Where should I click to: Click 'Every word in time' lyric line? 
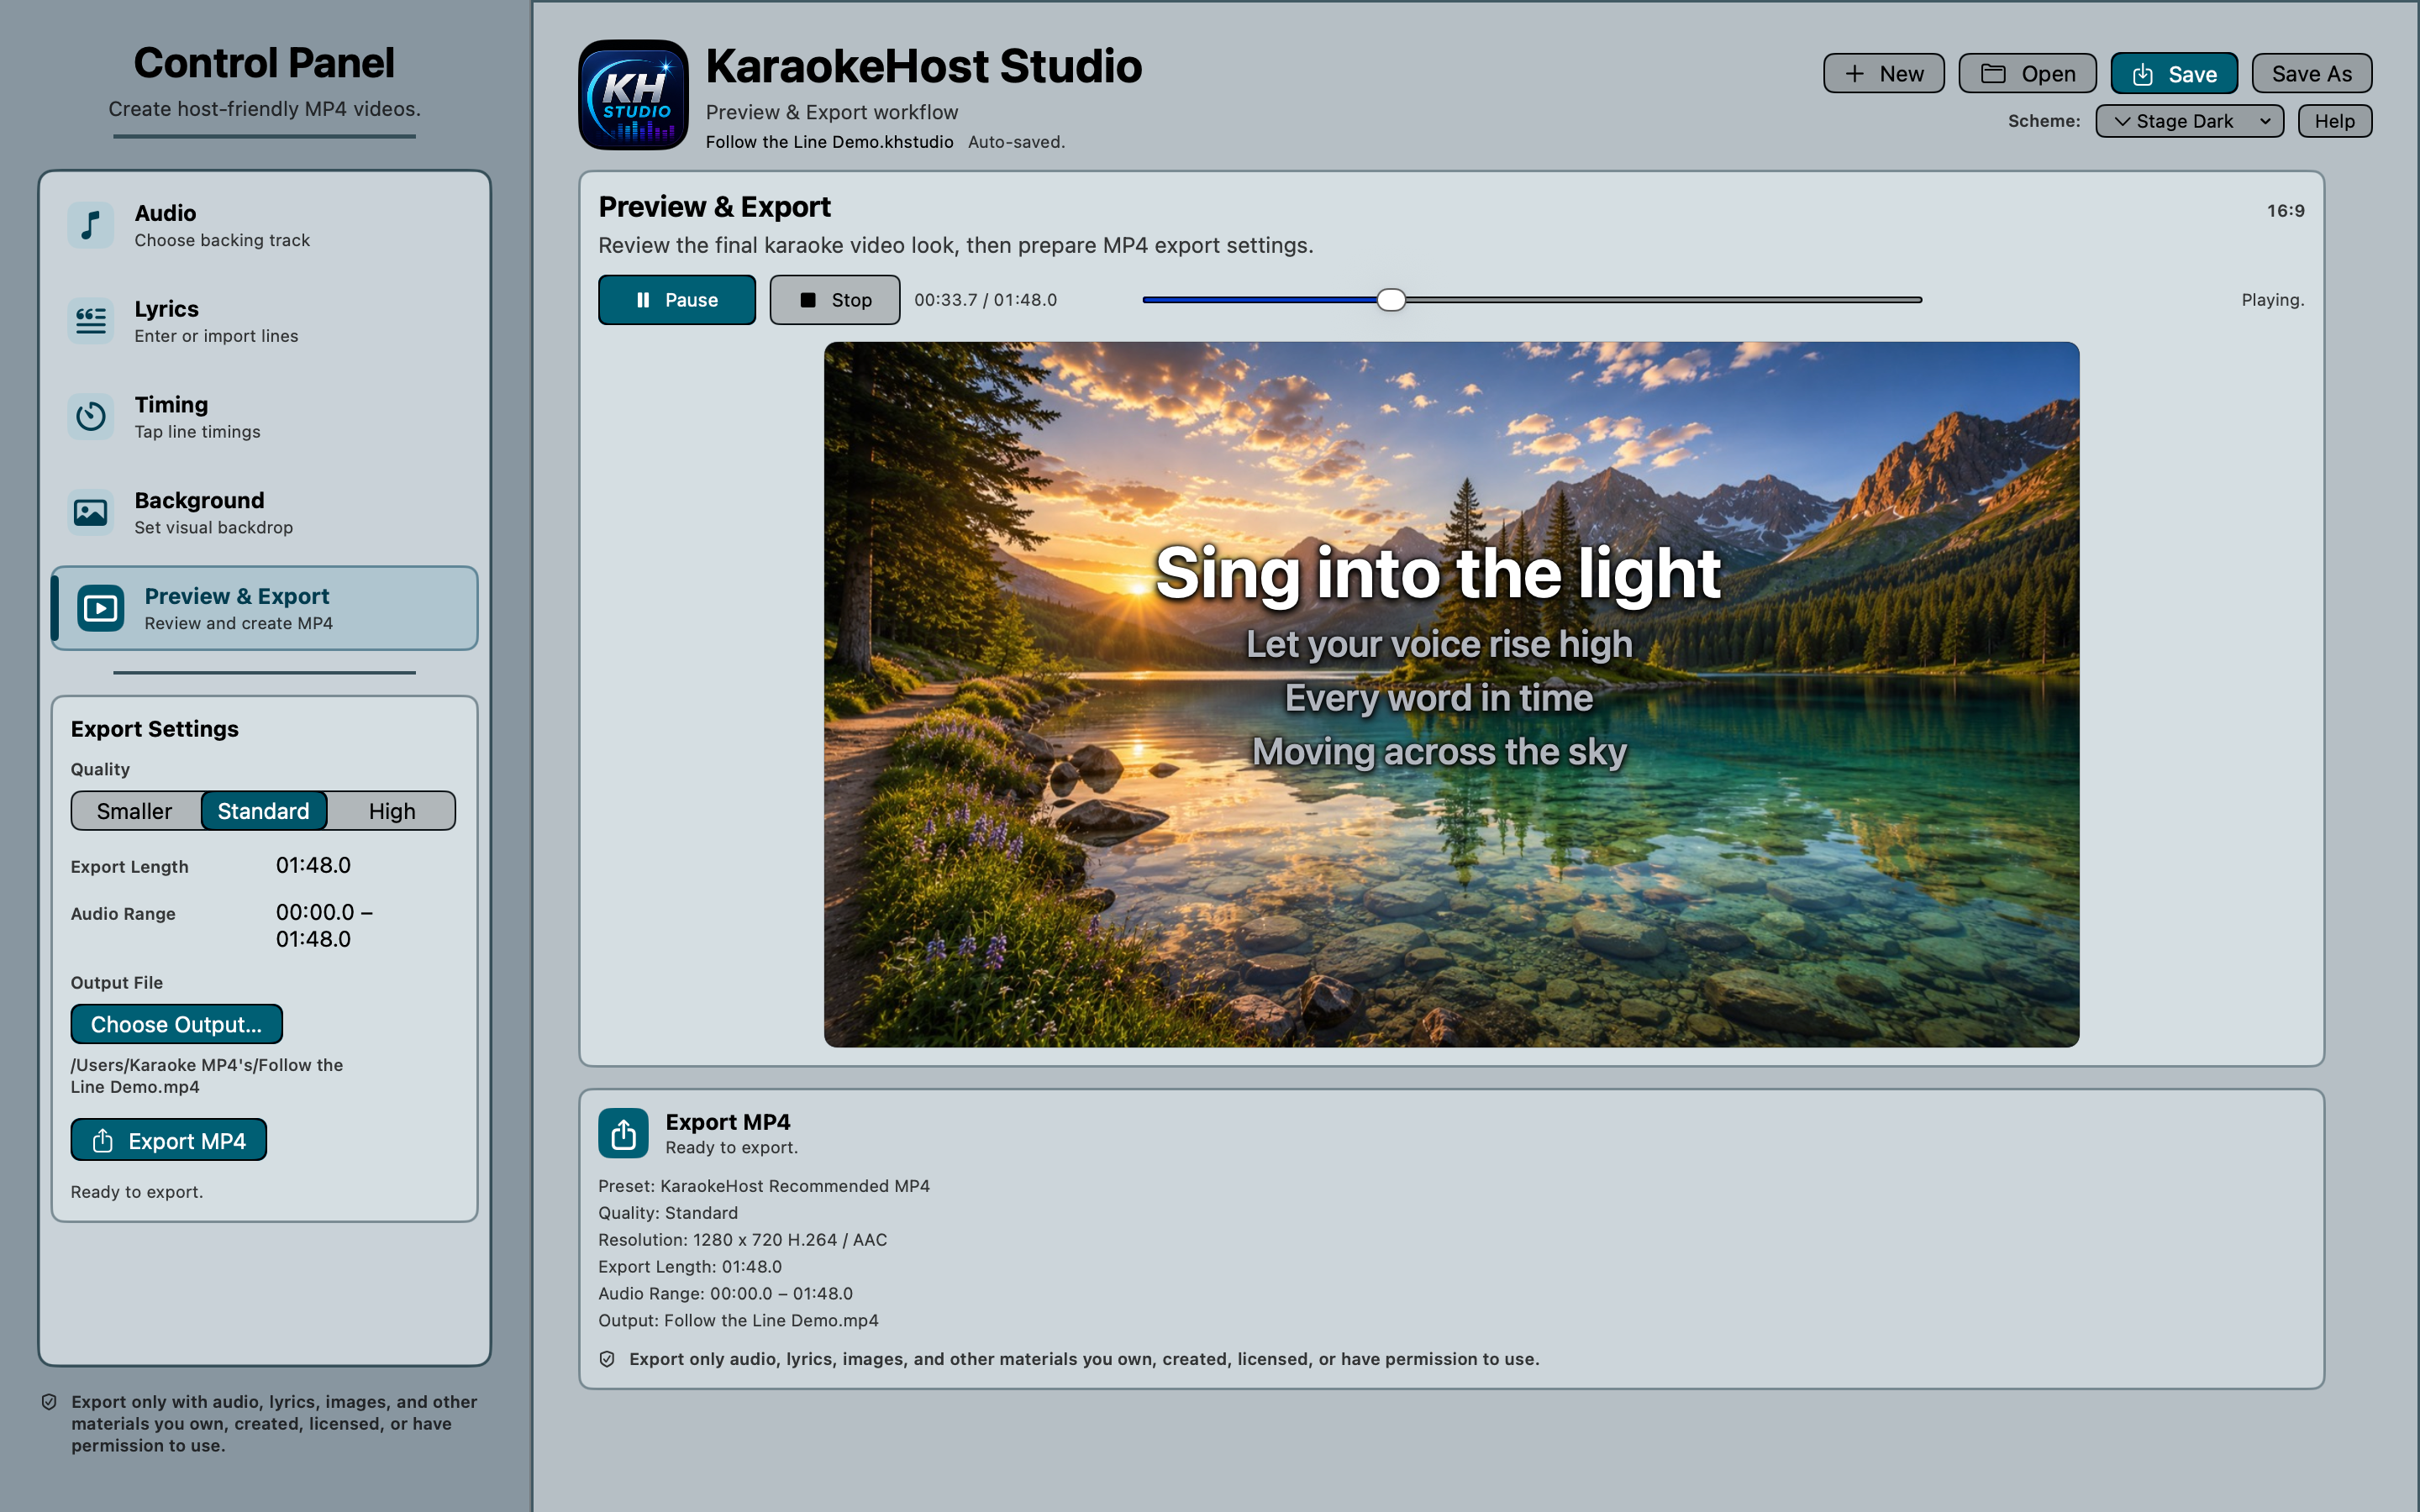[x=1439, y=698]
